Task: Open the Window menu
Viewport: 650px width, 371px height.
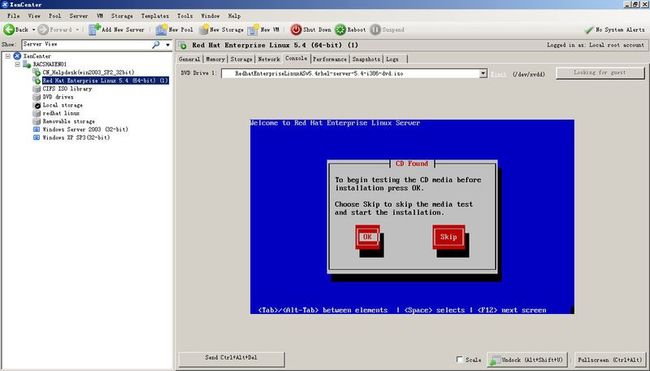Action: (210, 16)
